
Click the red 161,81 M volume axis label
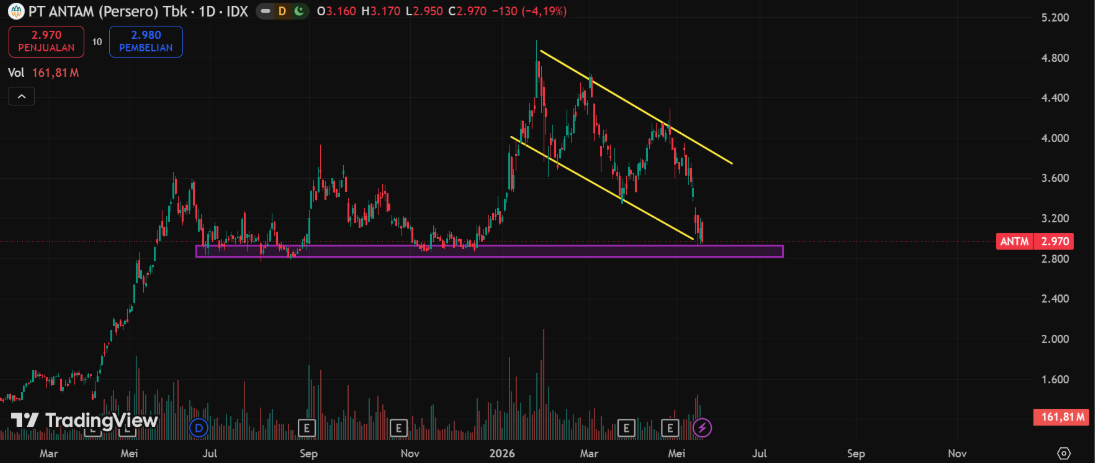[x=1059, y=418]
